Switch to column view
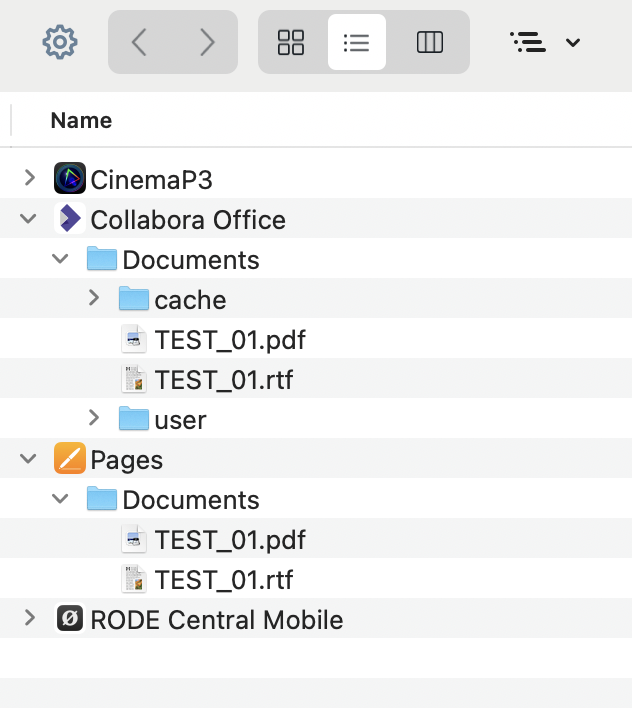The height and width of the screenshot is (708, 632). (x=430, y=42)
